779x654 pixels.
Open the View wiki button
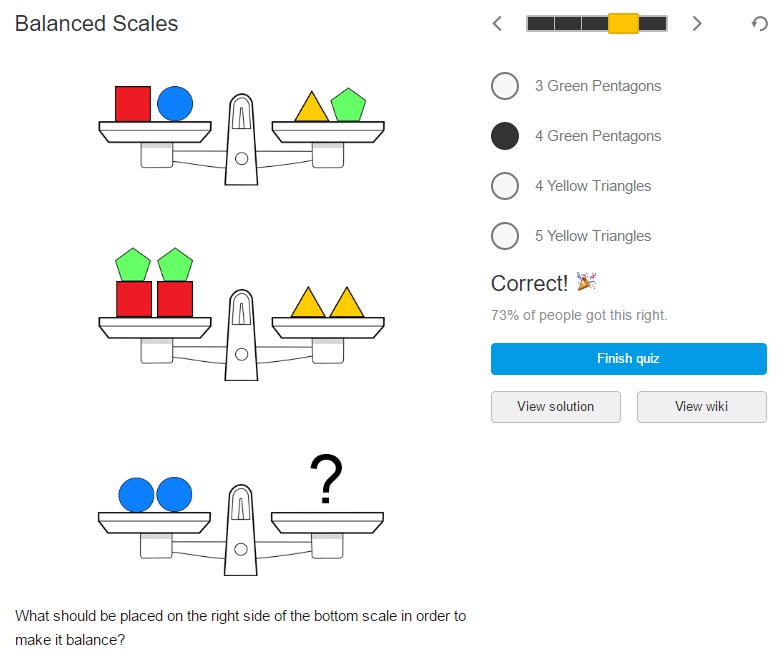701,406
